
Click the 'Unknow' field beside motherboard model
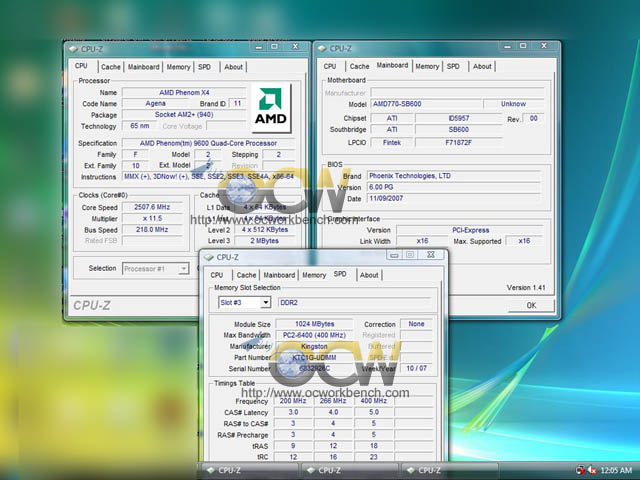point(513,104)
